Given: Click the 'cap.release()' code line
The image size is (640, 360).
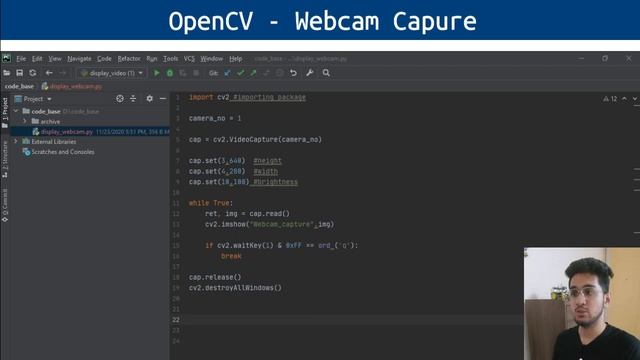Looking at the screenshot, I should tap(215, 277).
